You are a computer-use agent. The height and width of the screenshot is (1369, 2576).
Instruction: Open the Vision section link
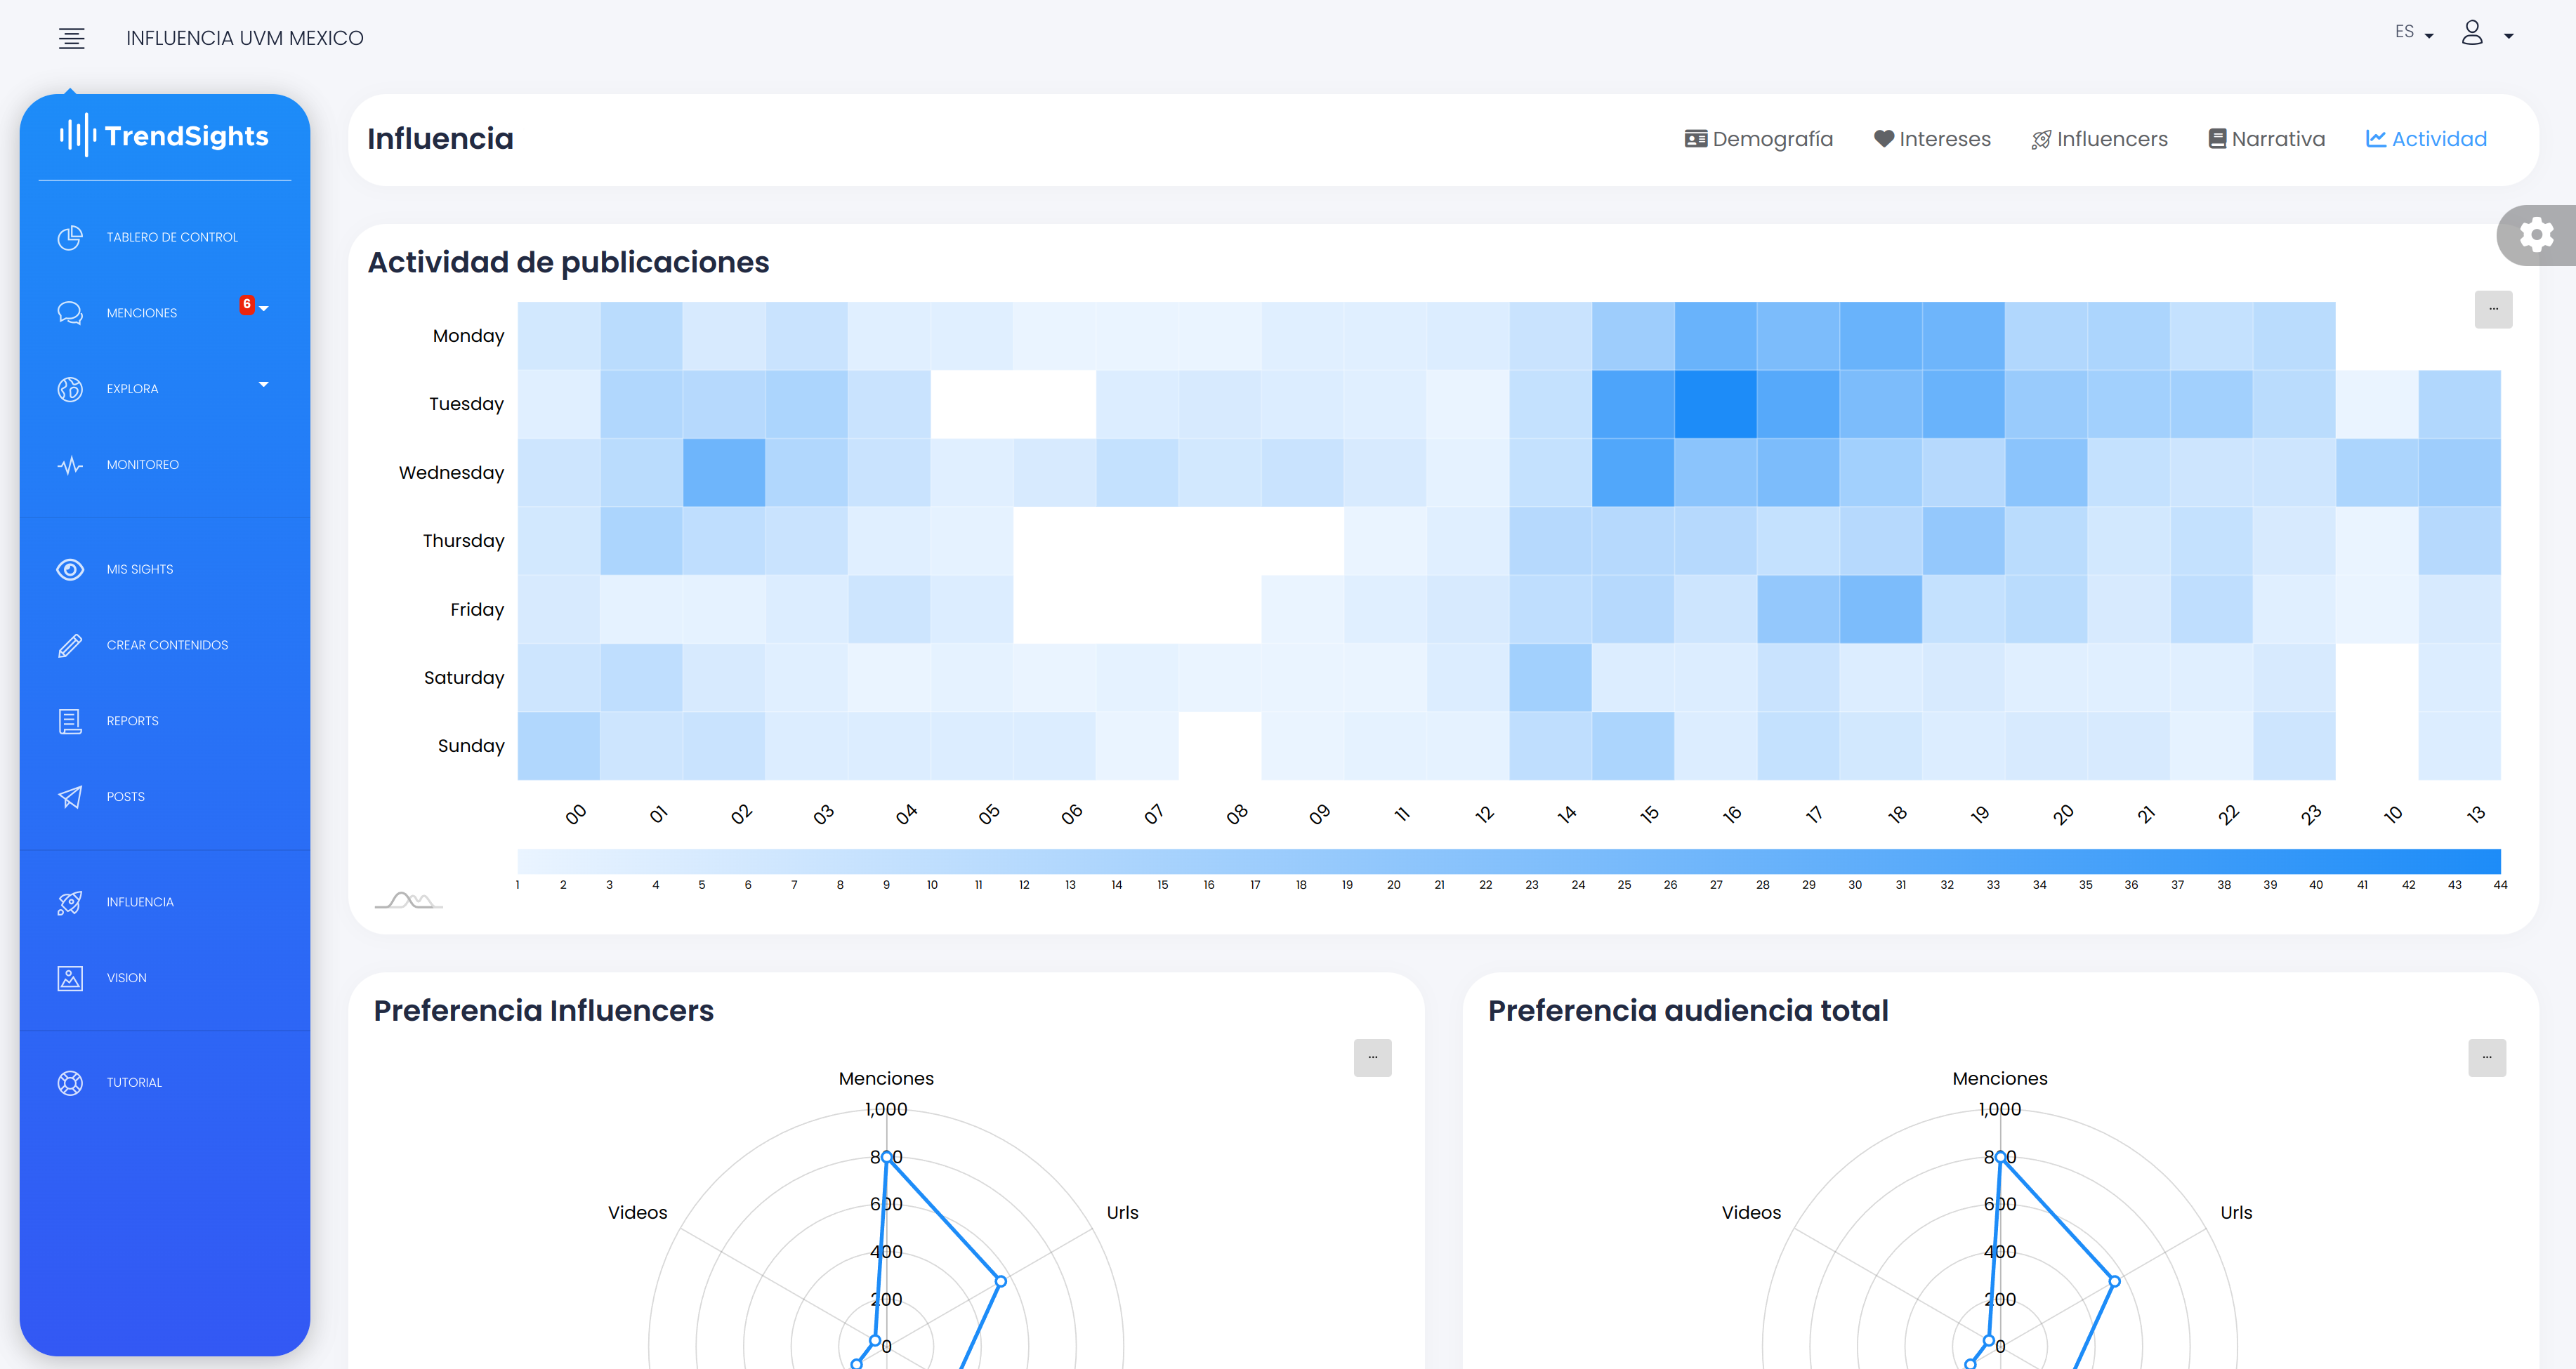[126, 978]
